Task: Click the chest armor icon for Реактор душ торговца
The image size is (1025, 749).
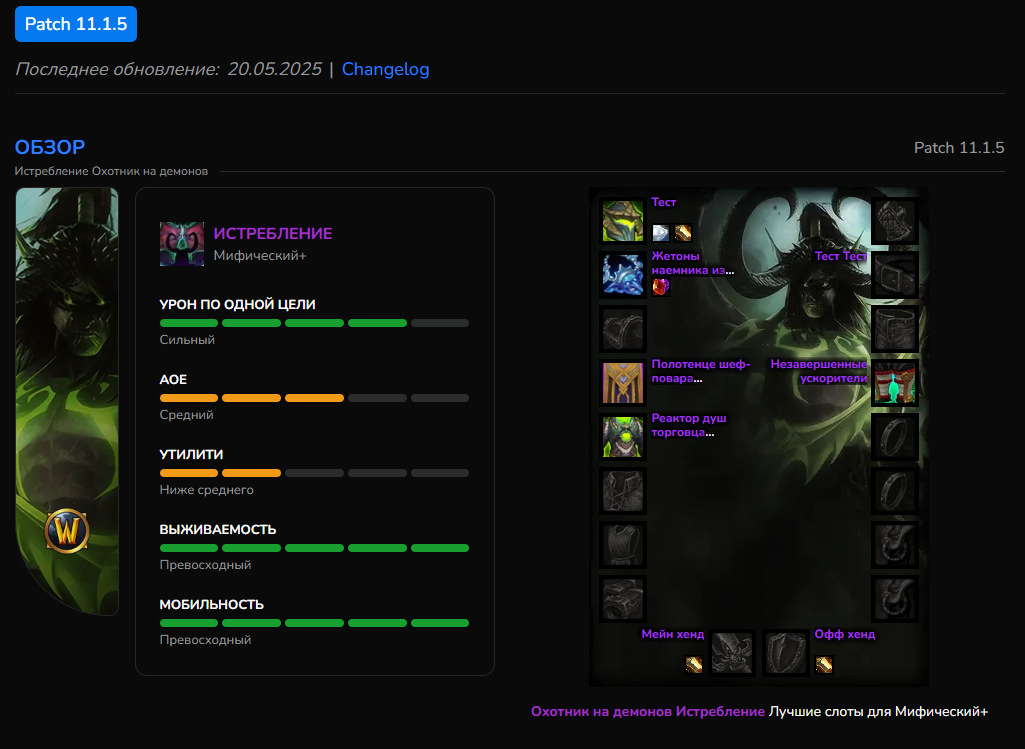Action: click(x=622, y=437)
